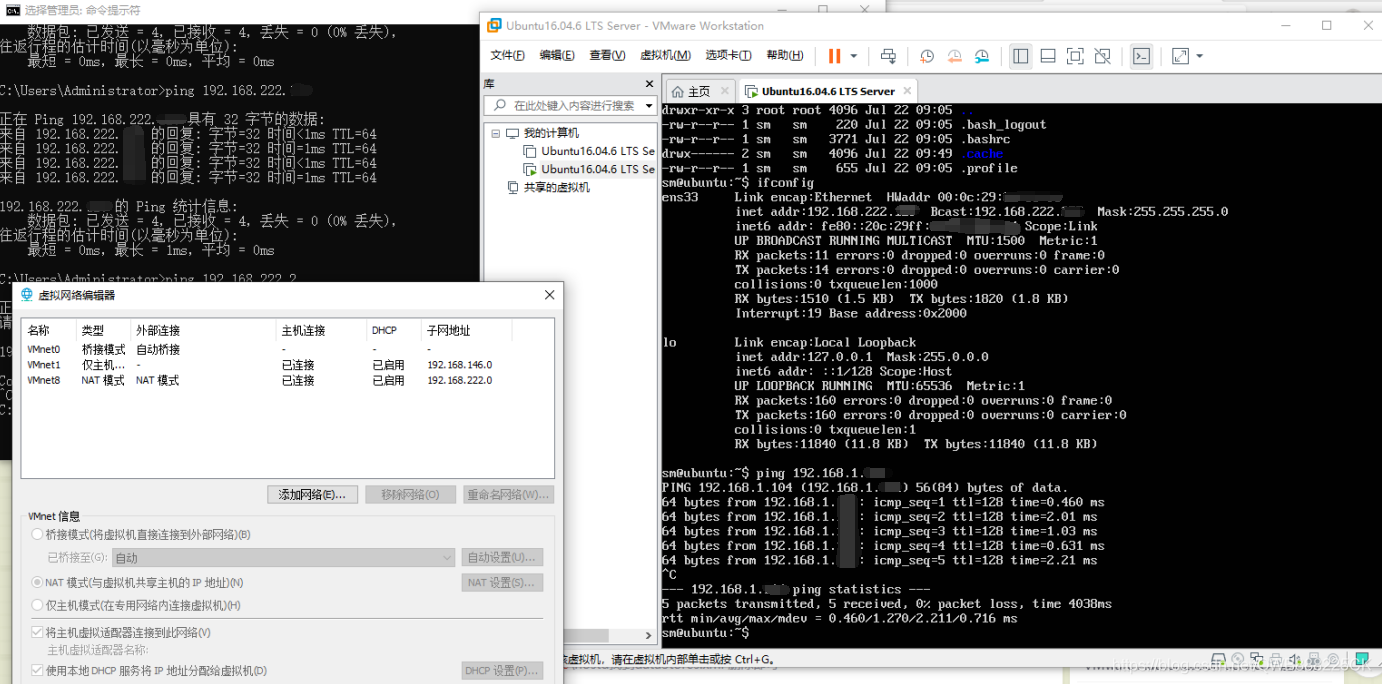1382x684 pixels.
Task: Select the VMnet1 row in network list
Action: tap(287, 365)
